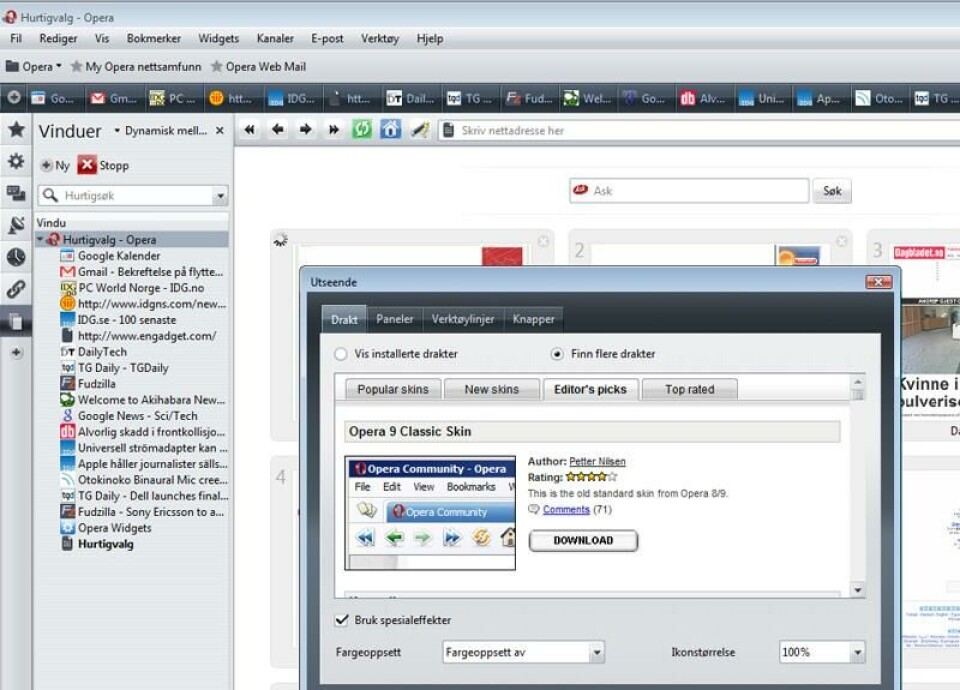The image size is (960, 690).
Task: Click the DOWNLOAD button for Classic Skin
Action: click(583, 541)
